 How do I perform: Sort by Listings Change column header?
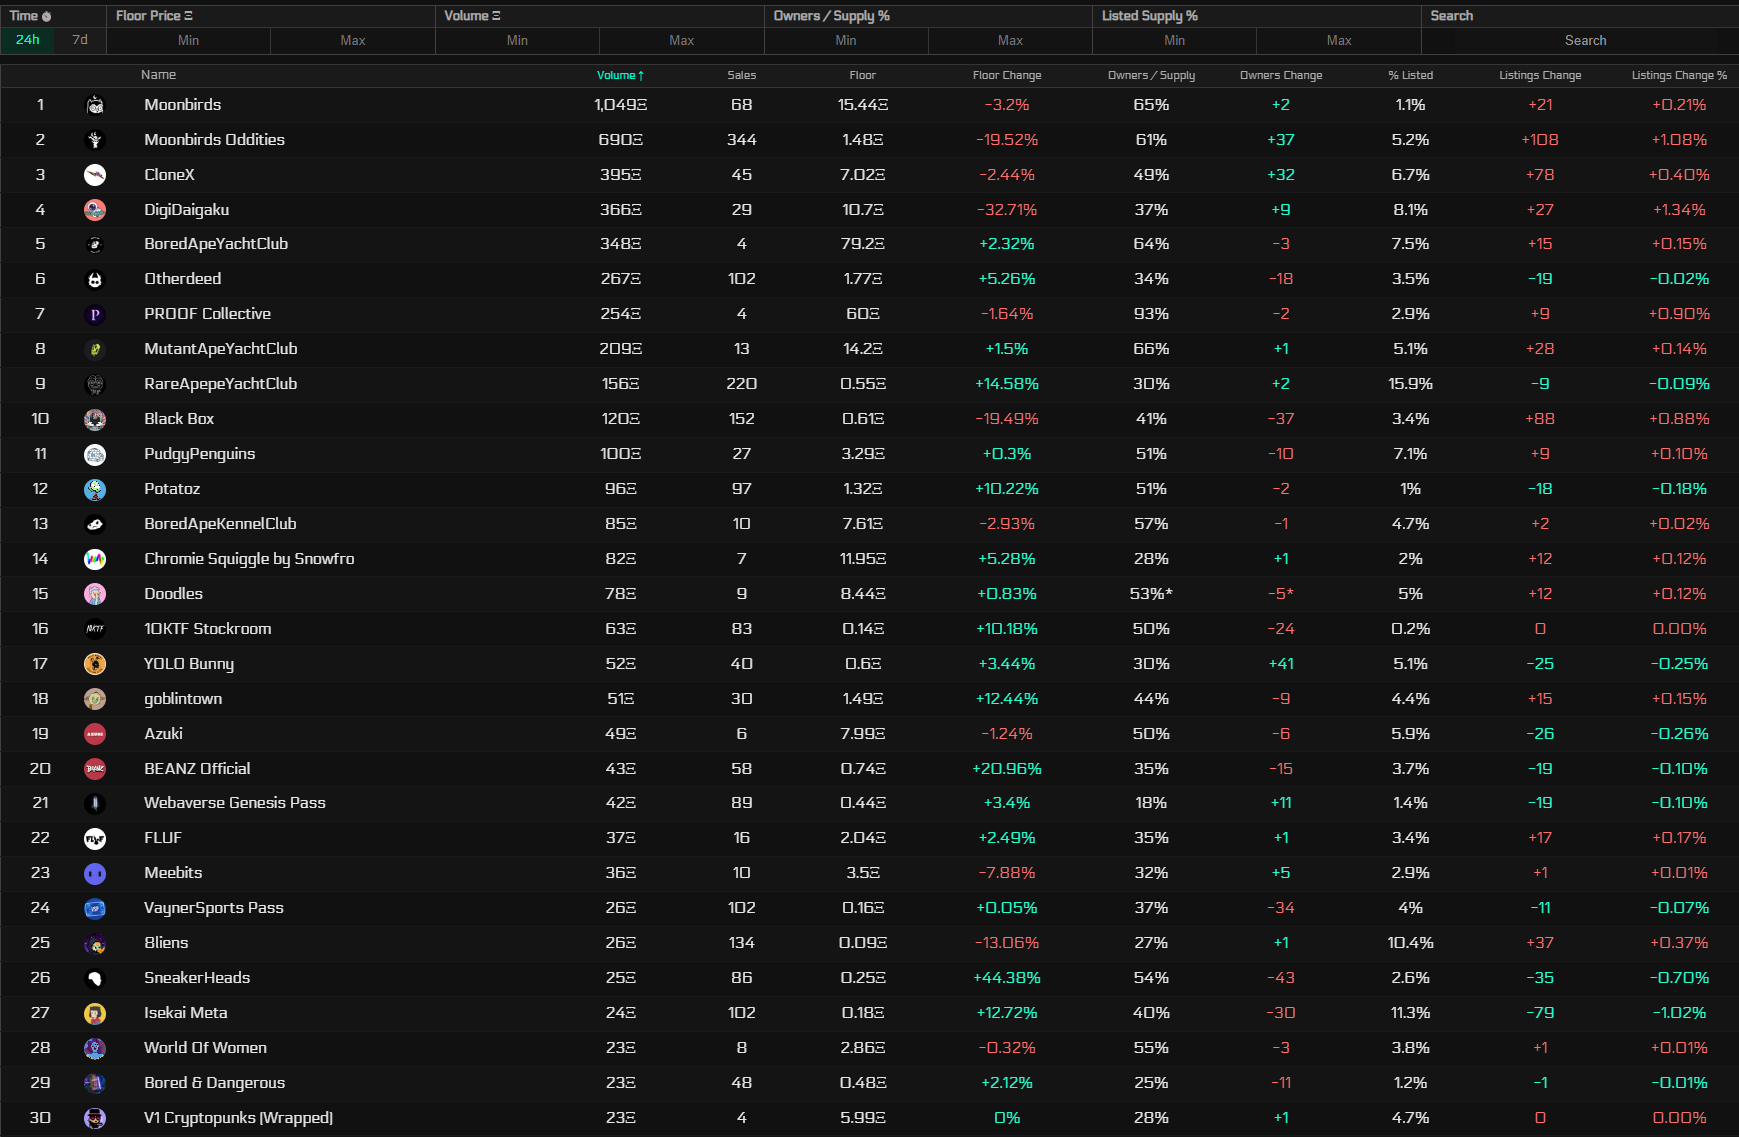[1540, 75]
